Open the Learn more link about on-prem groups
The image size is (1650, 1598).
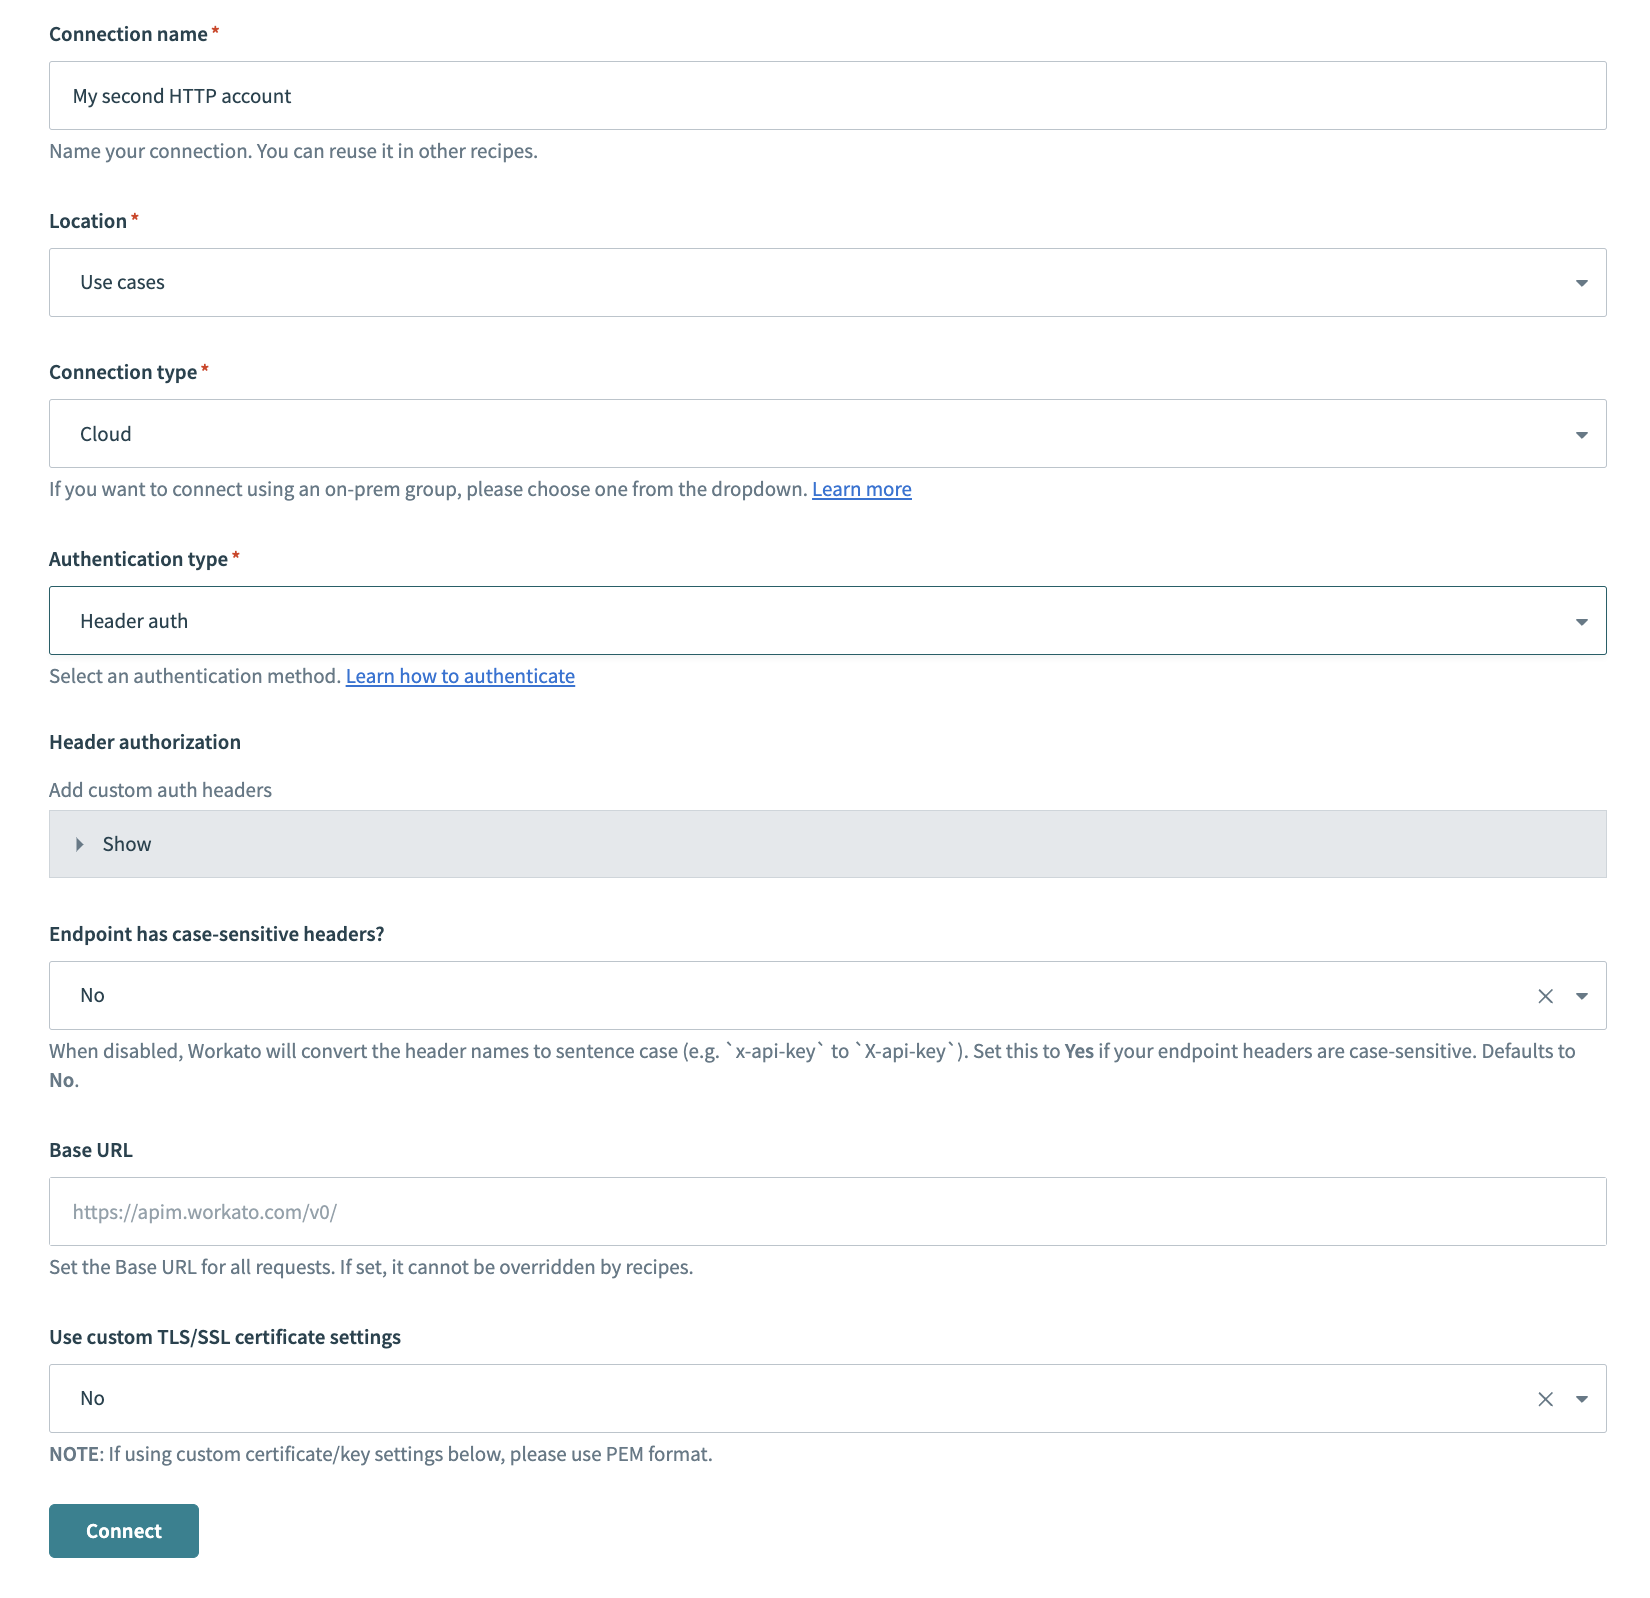[861, 489]
